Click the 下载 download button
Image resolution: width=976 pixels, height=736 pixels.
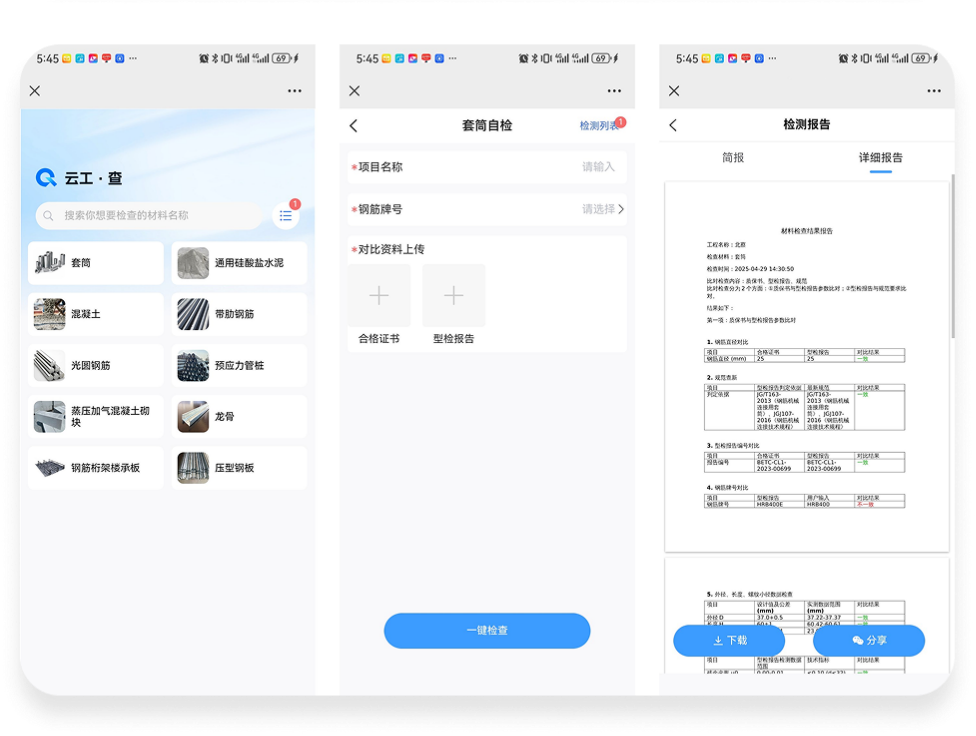click(729, 640)
